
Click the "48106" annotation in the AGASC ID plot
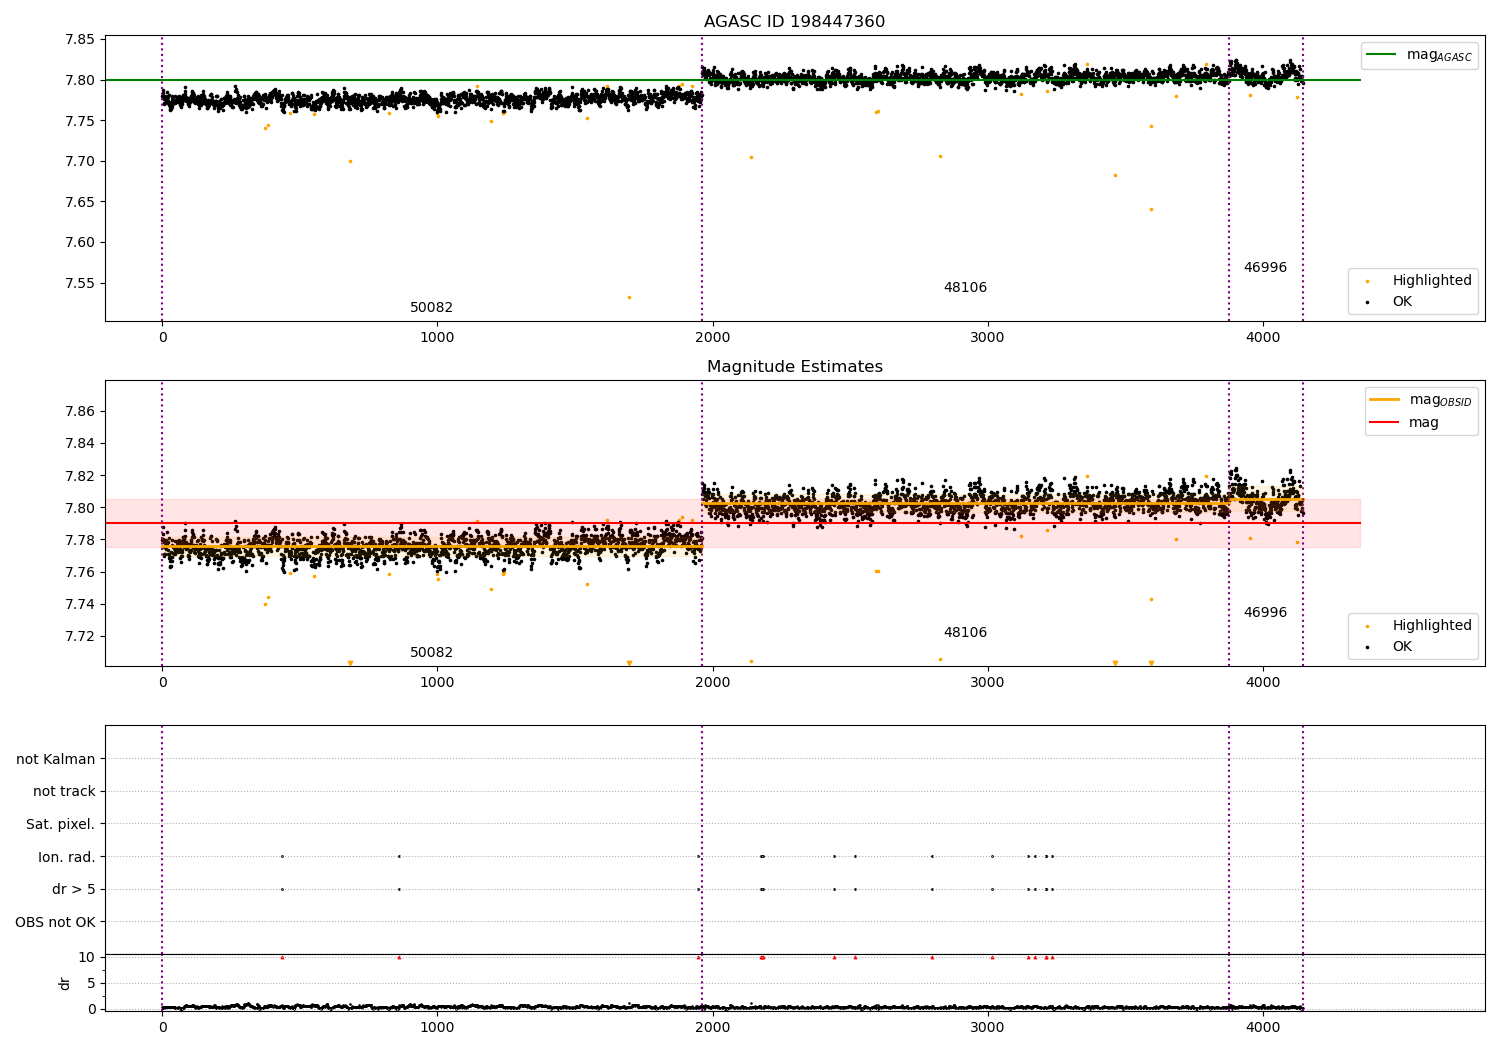pyautogui.click(x=965, y=288)
